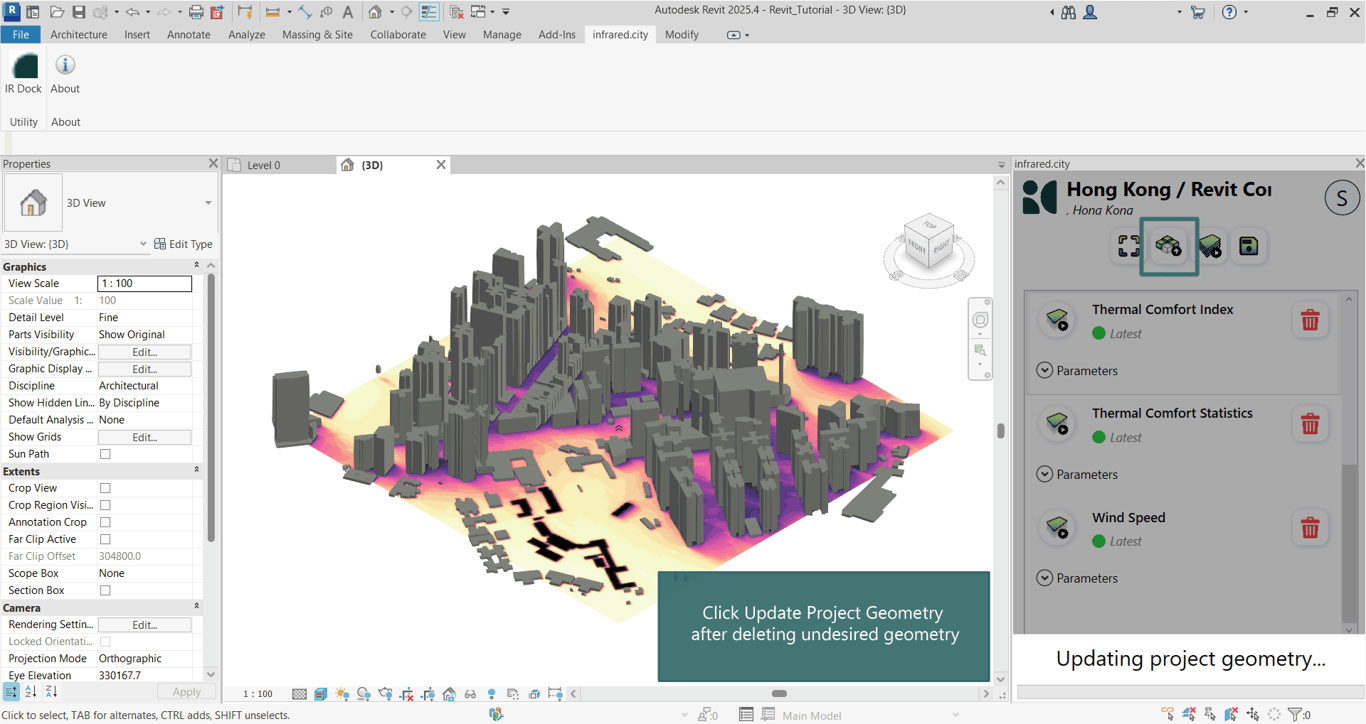Image resolution: width=1366 pixels, height=724 pixels.
Task: Click the save icon in infrared.city panel
Action: 1249,246
